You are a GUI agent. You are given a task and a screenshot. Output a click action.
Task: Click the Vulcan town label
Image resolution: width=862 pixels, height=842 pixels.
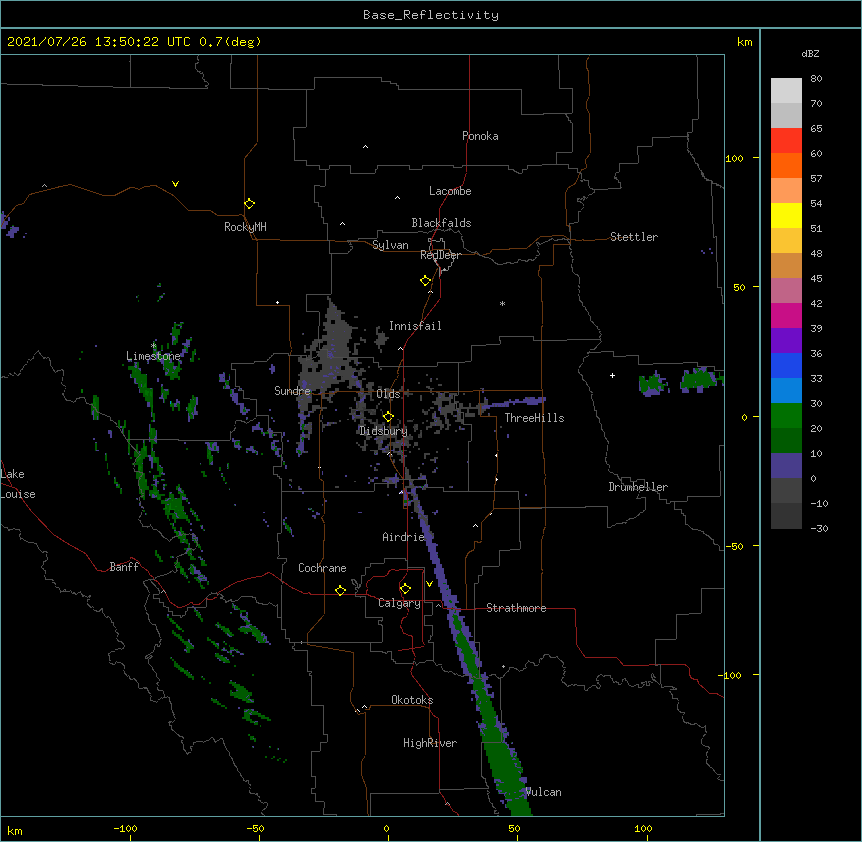[543, 792]
